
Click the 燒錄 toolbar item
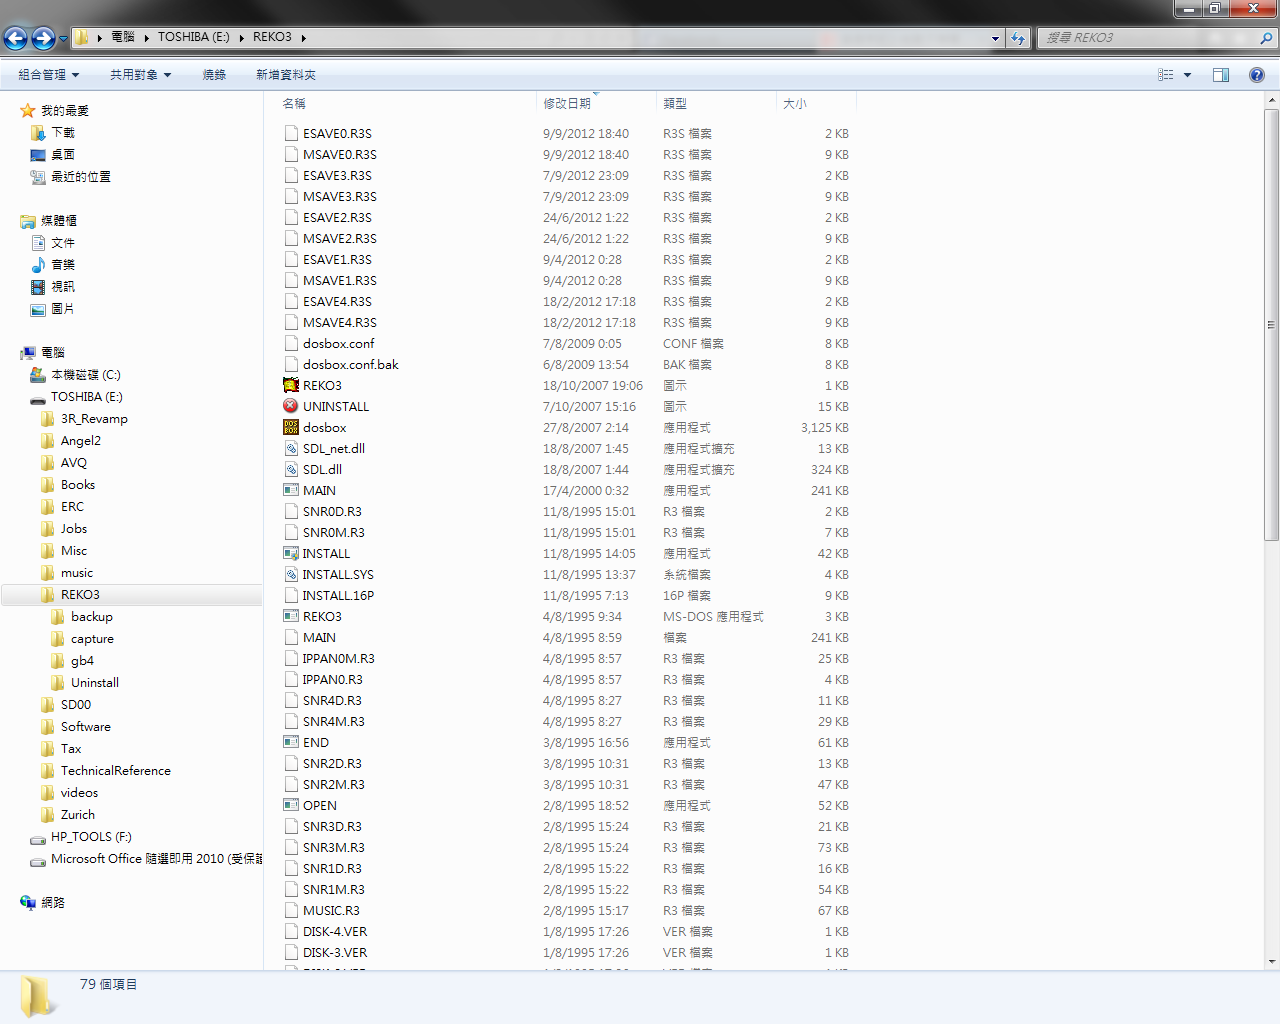[214, 75]
